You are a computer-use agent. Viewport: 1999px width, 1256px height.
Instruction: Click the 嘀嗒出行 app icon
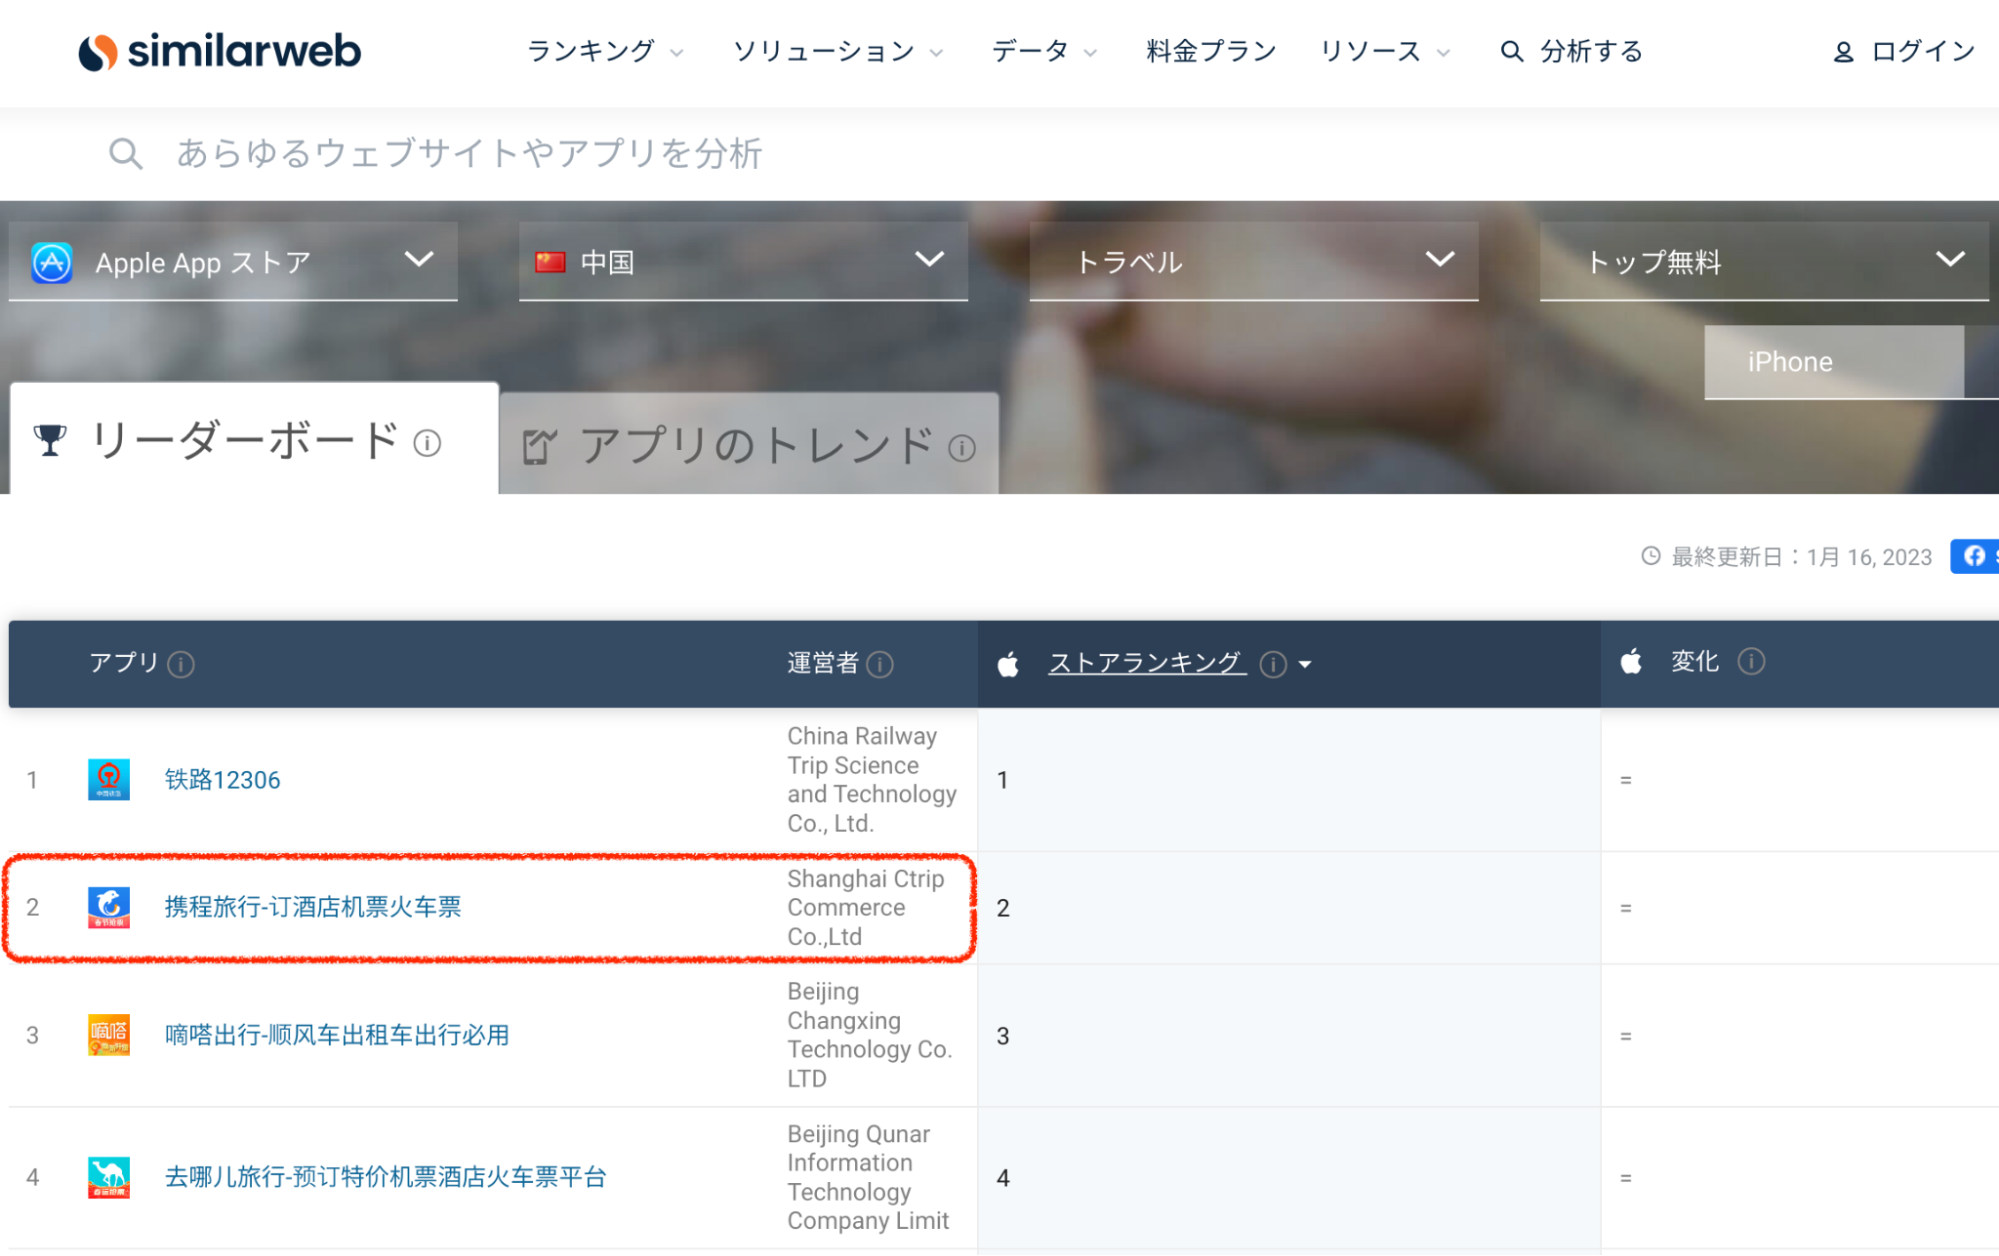coord(109,1035)
